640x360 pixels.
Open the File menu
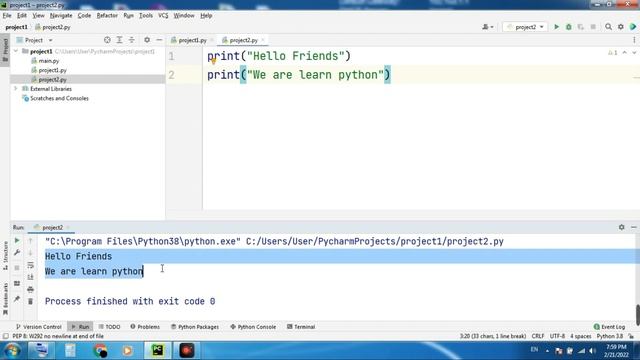coord(7,16)
